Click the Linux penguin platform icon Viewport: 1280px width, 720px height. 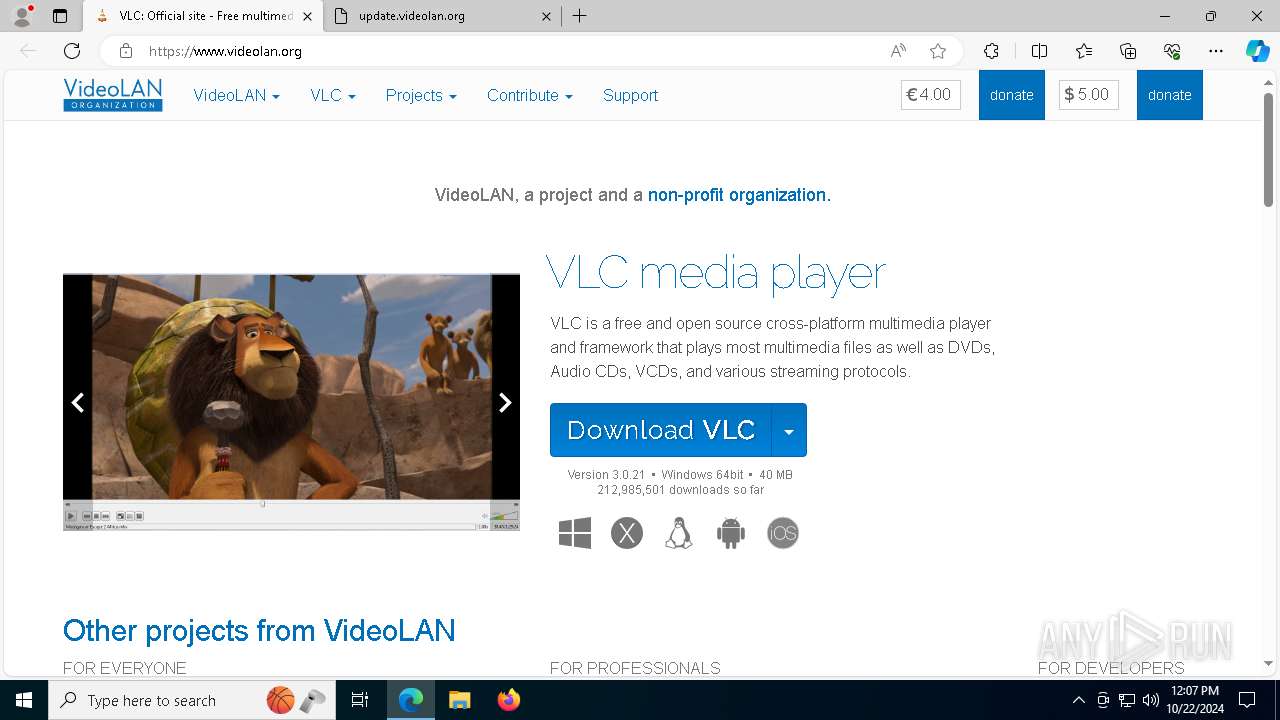pyautogui.click(x=679, y=533)
